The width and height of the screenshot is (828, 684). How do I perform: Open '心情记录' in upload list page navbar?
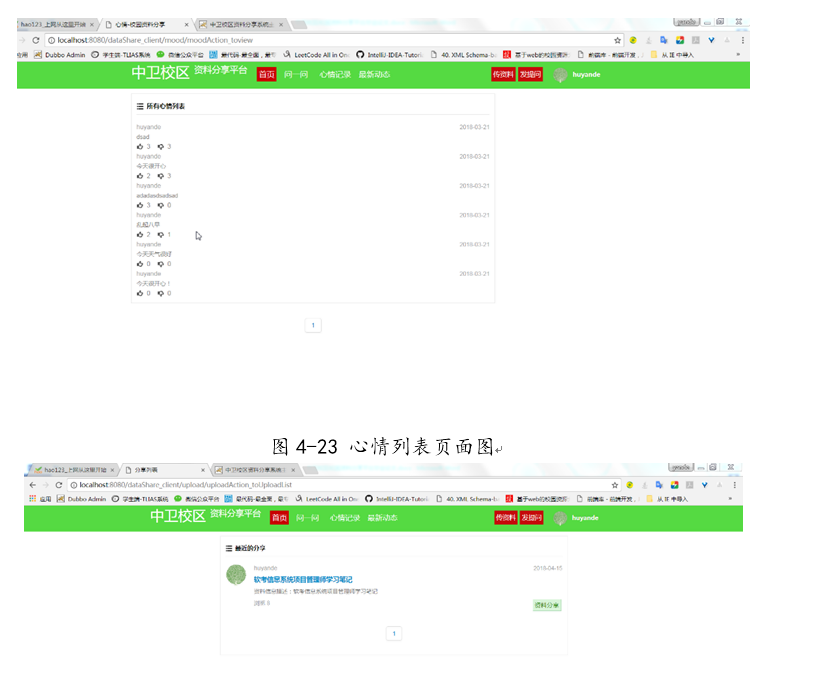click(x=345, y=518)
